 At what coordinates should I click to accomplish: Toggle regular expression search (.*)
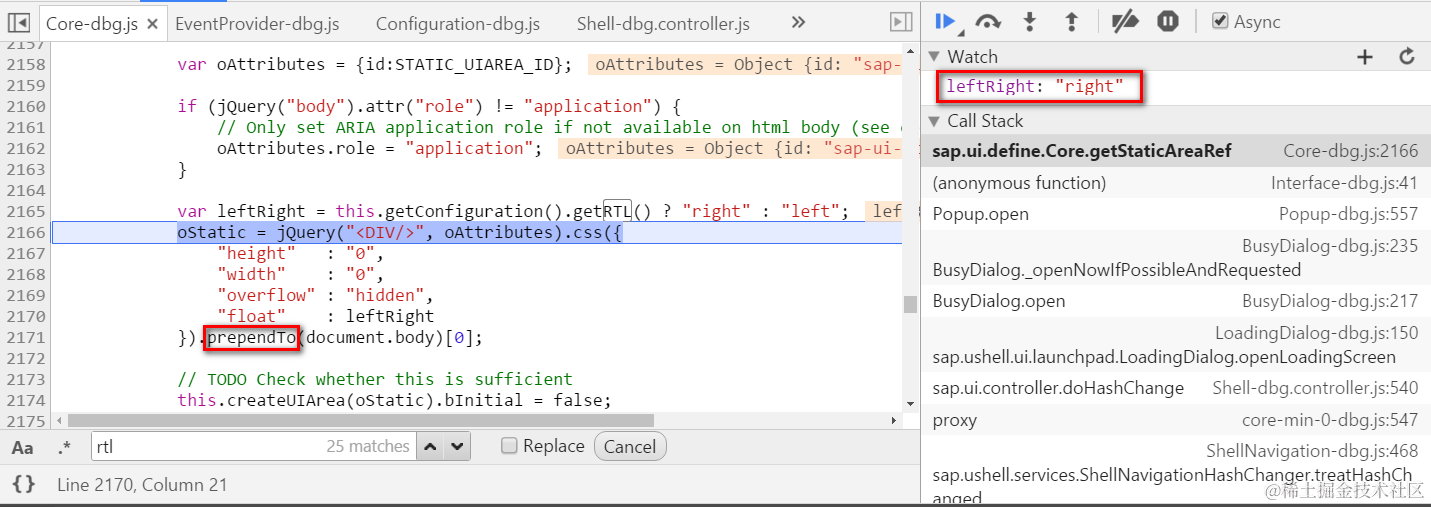click(x=65, y=447)
